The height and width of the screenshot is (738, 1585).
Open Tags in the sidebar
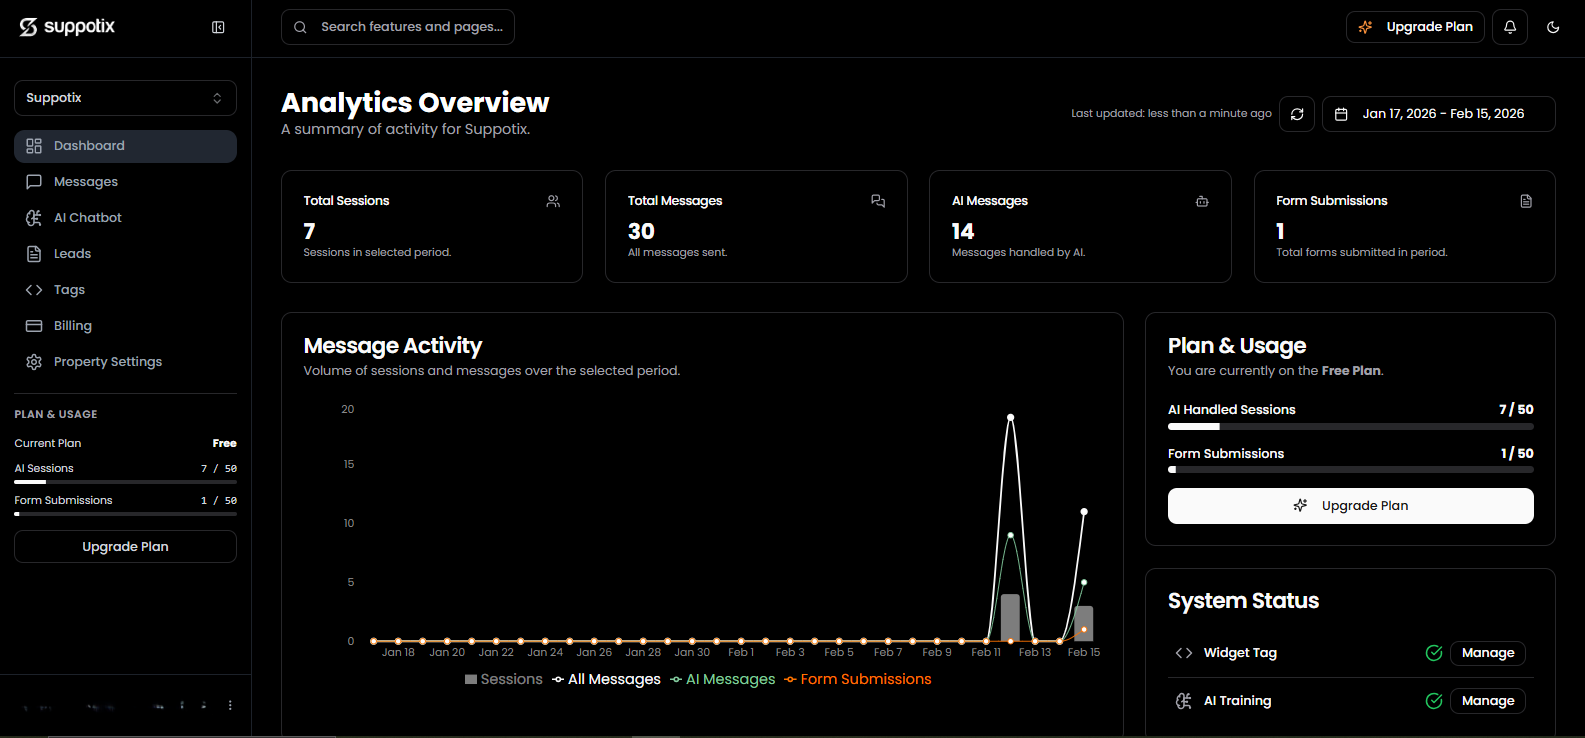point(125,290)
